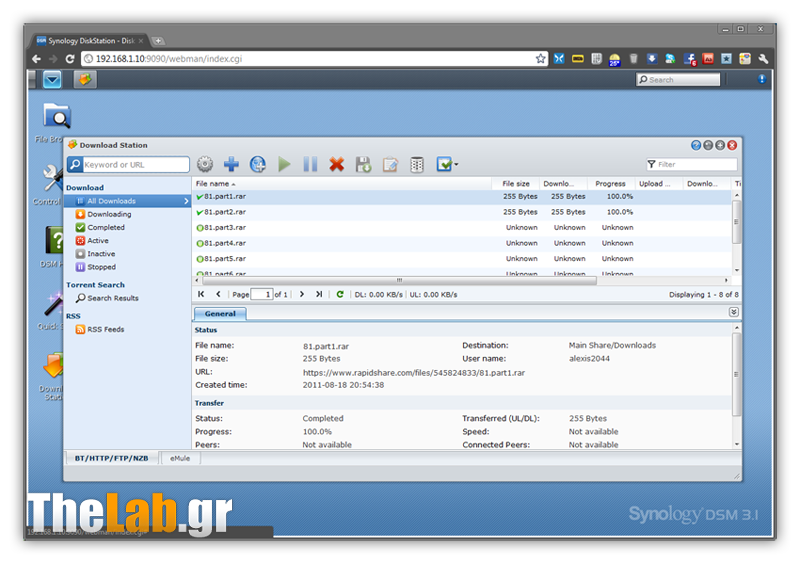Select the General tab
The width and height of the screenshot is (800, 564).
coord(220,314)
